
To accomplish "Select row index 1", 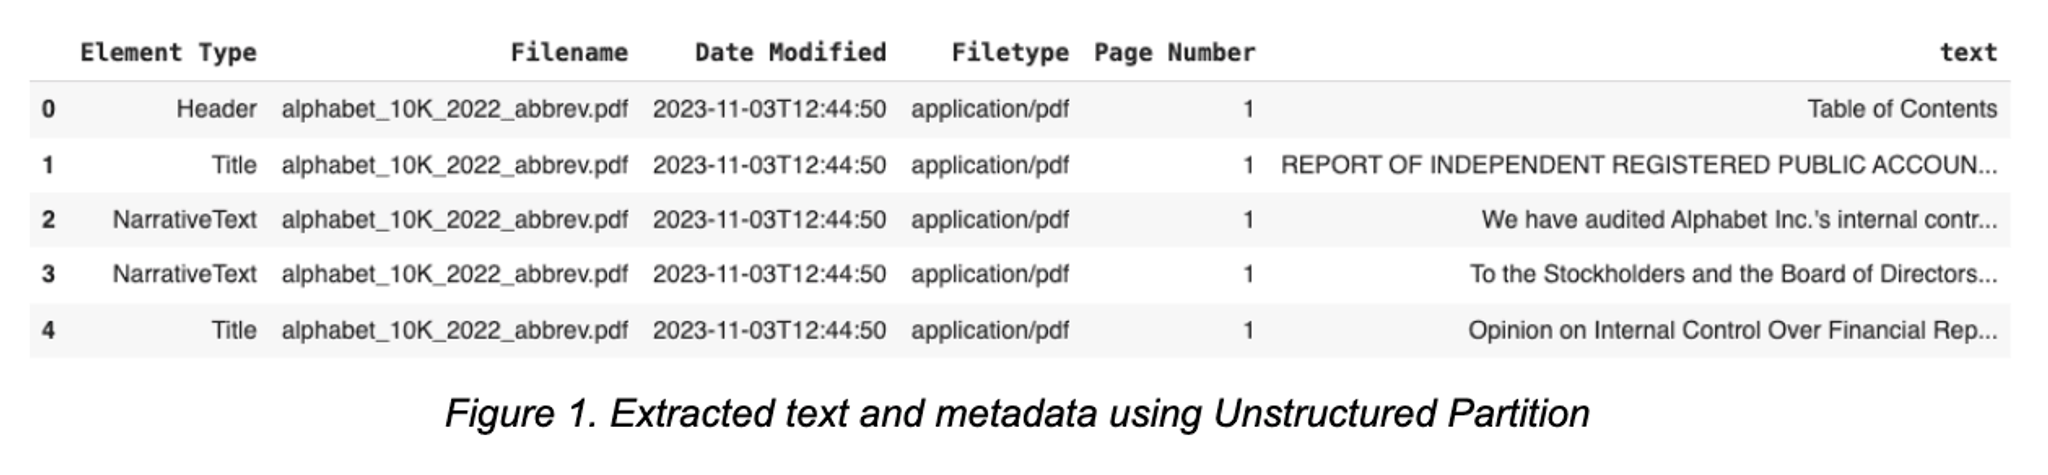I will click(x=48, y=165).
